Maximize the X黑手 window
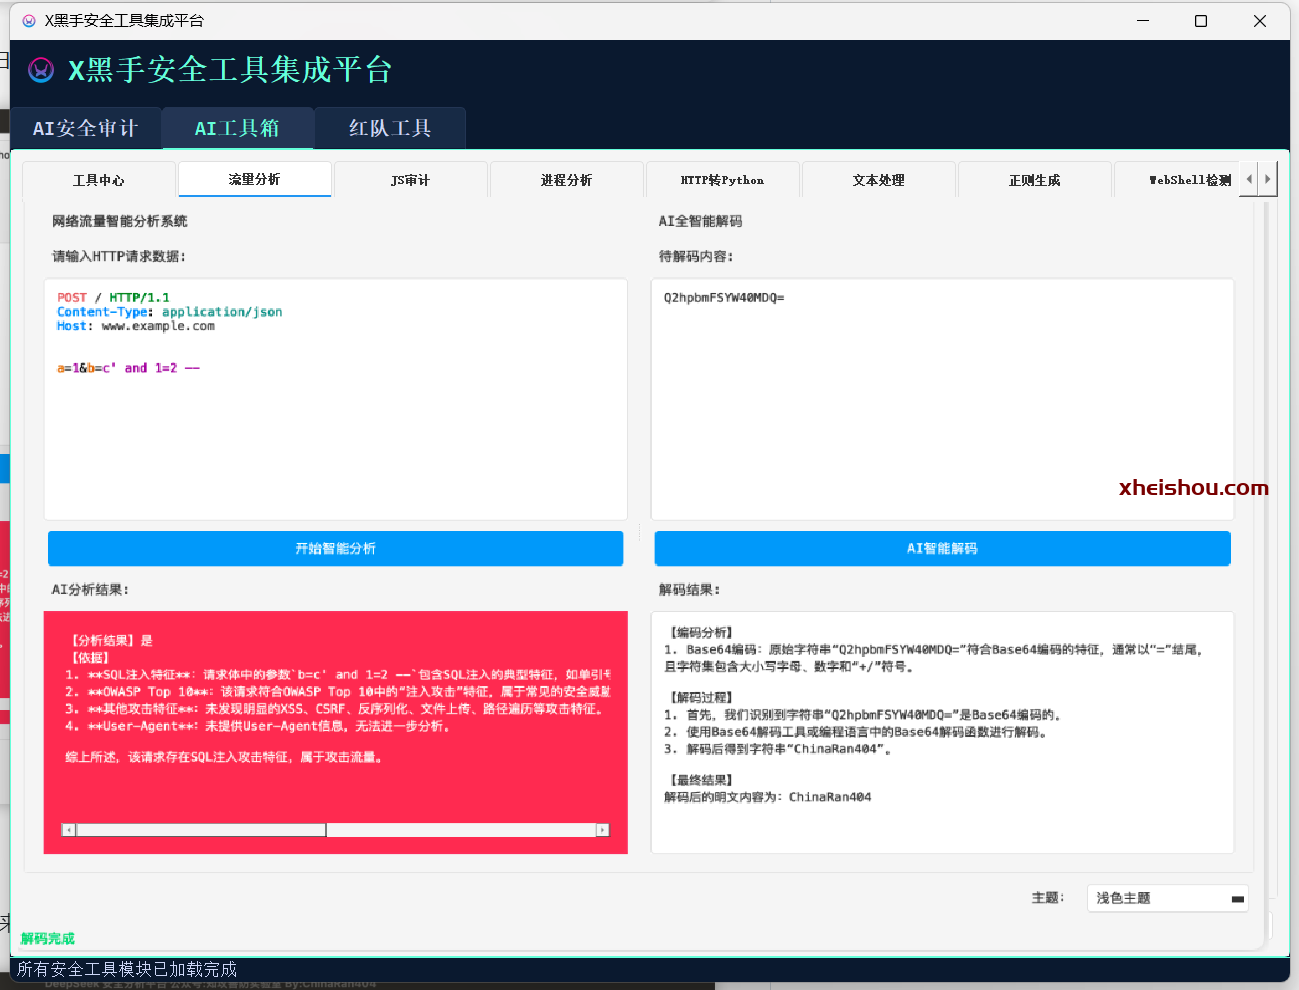Viewport: 1299px width, 990px height. tap(1201, 20)
